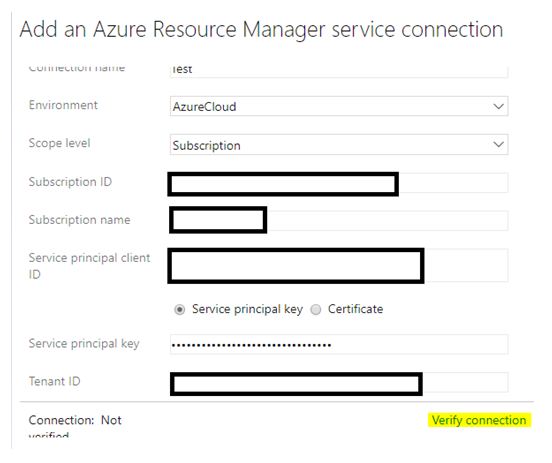552x463 pixels.
Task: Select the Service principal key radio button
Action: (x=180, y=309)
